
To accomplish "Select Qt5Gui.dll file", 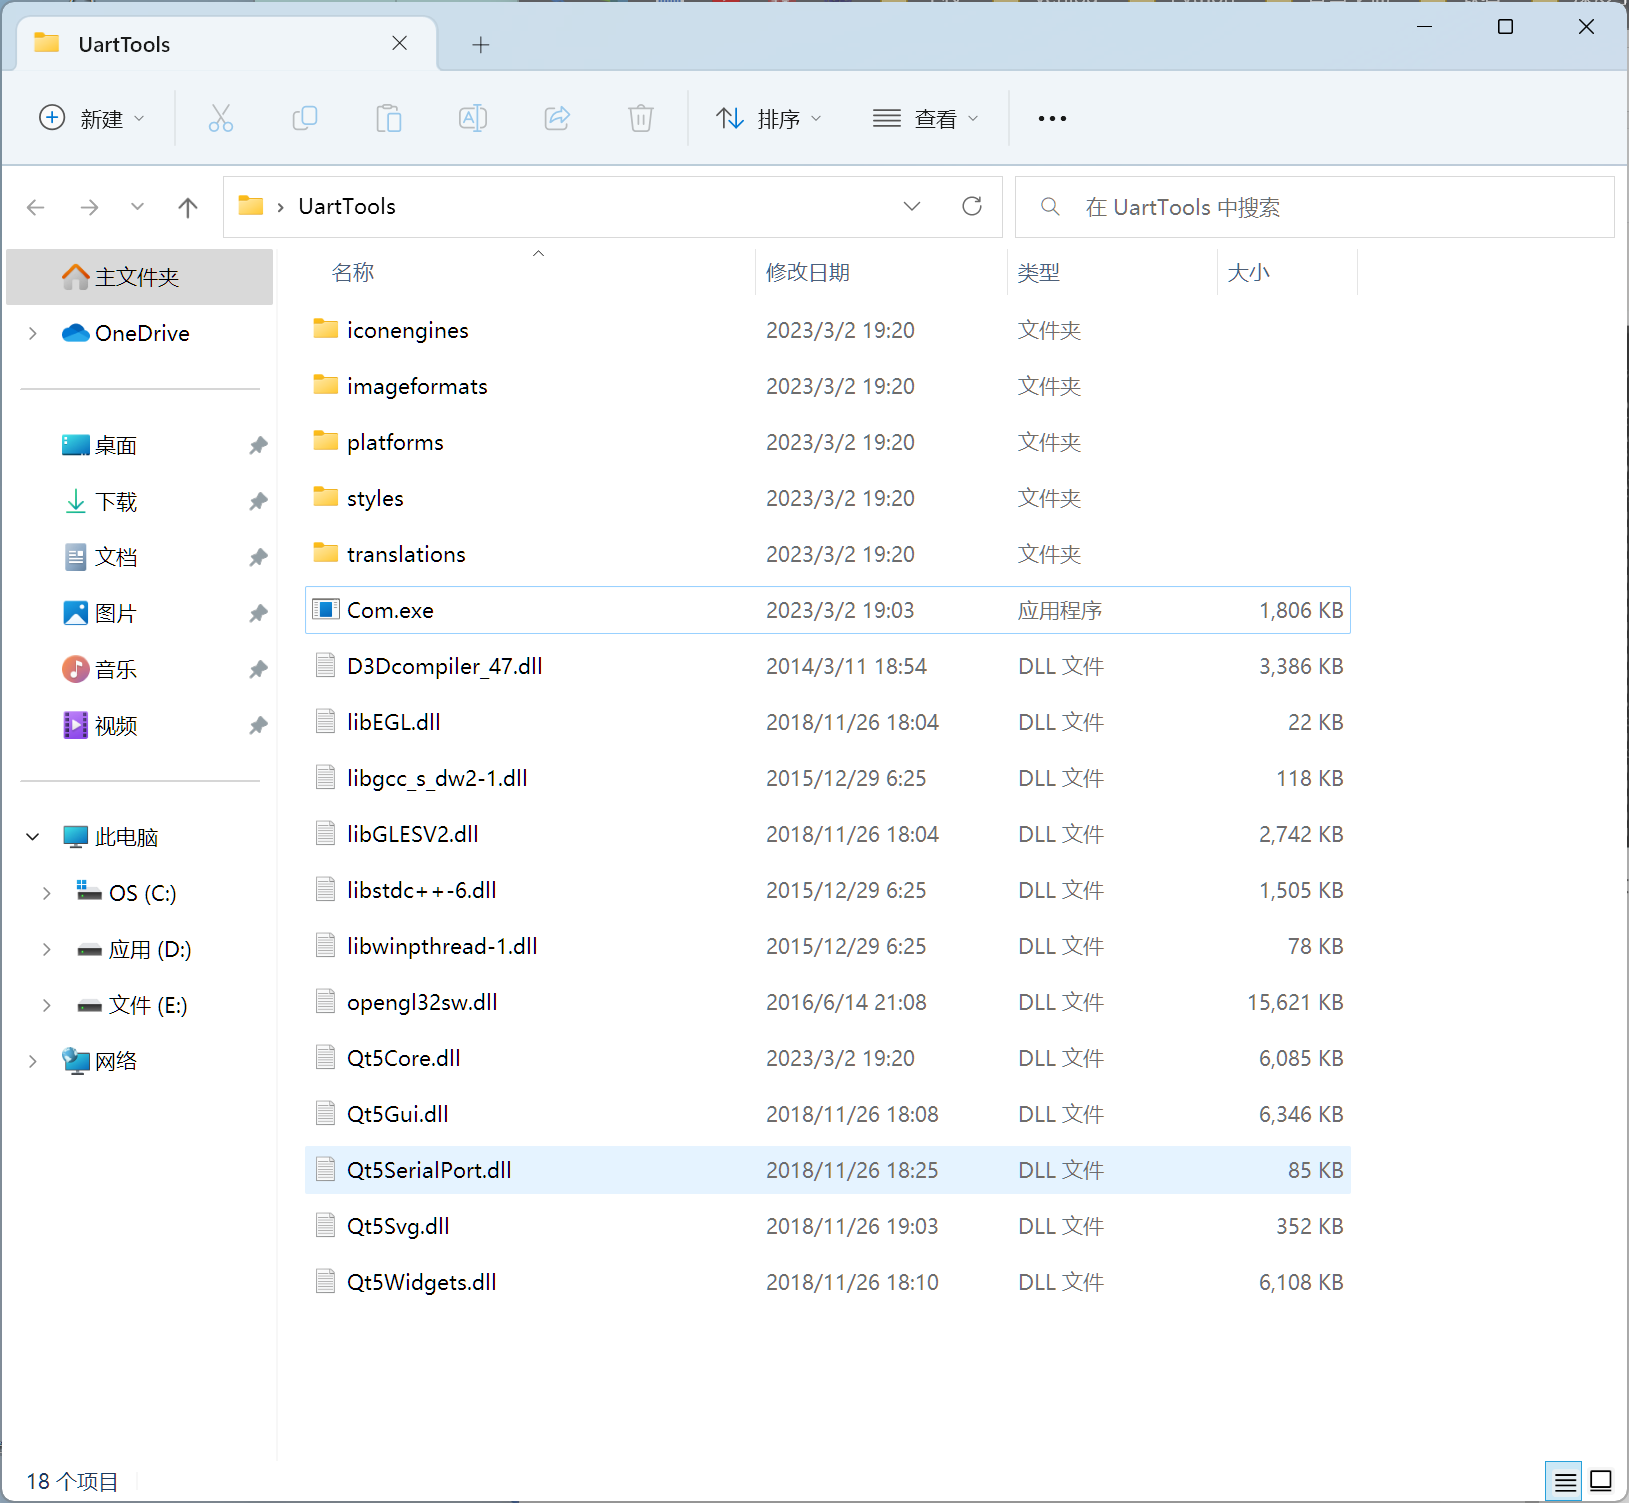I will 828,1114.
